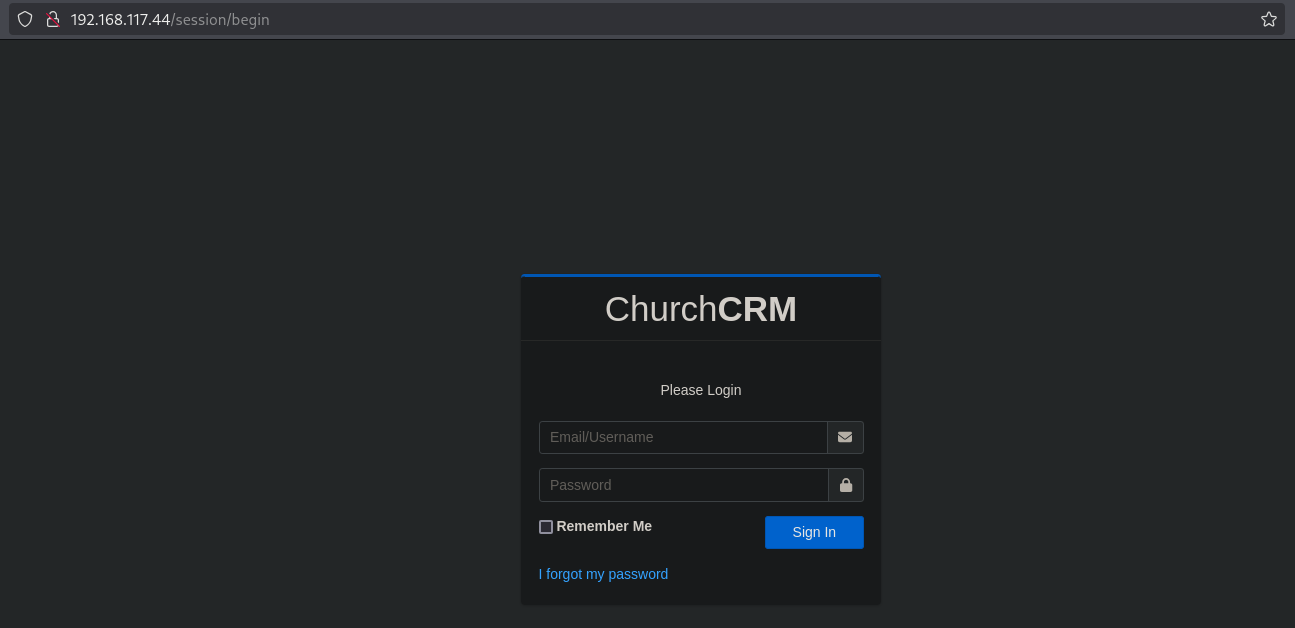
Task: Focus the Password input field
Action: pyautogui.click(x=683, y=485)
